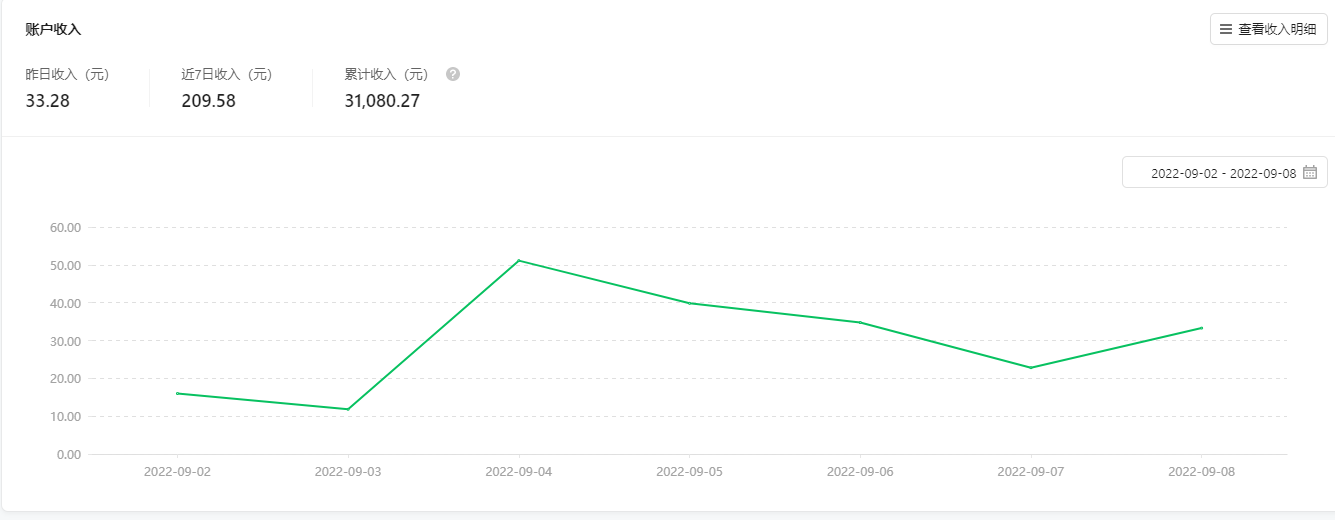The image size is (1335, 520).
Task: Click the 累计收入（元）label text
Action: [386, 74]
